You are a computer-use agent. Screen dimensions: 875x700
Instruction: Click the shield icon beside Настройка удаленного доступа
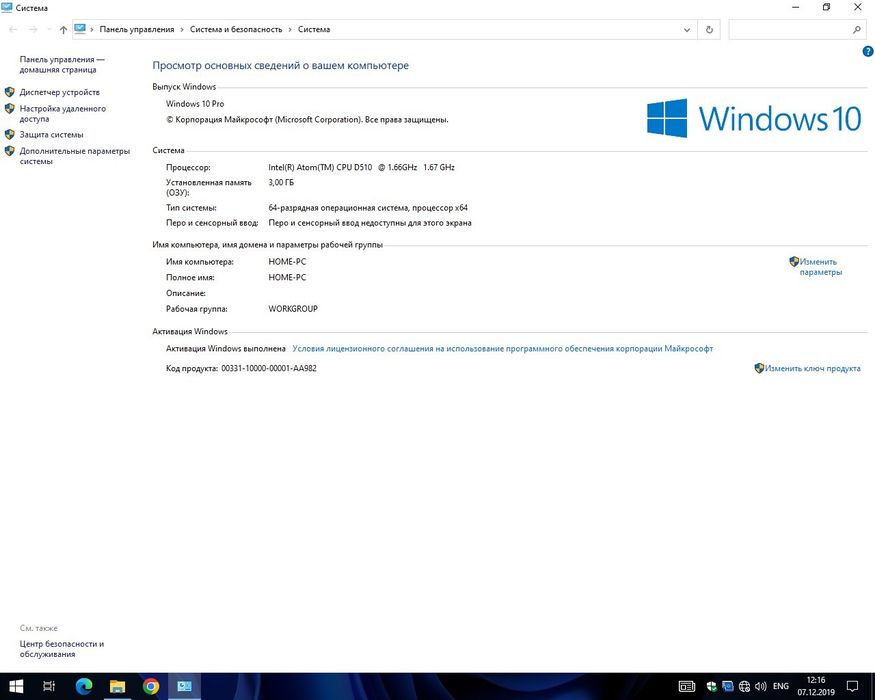(9, 108)
